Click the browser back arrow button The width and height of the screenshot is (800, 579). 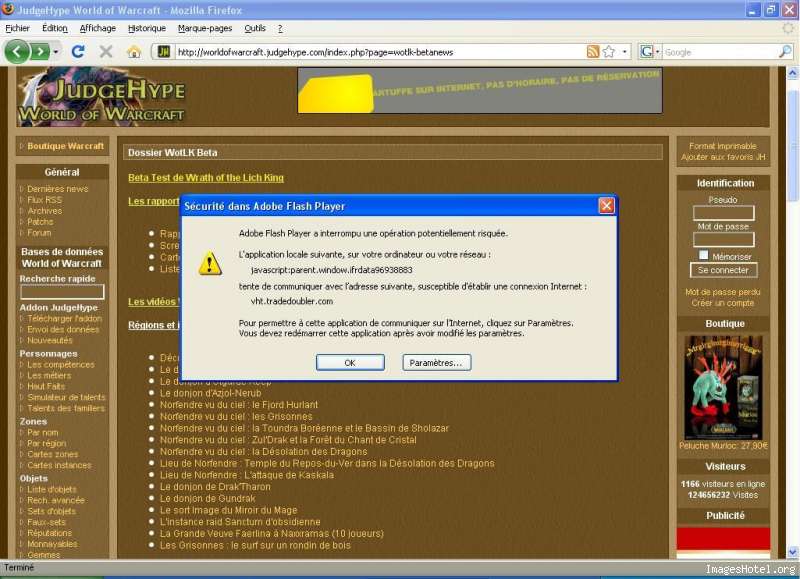coord(17,51)
